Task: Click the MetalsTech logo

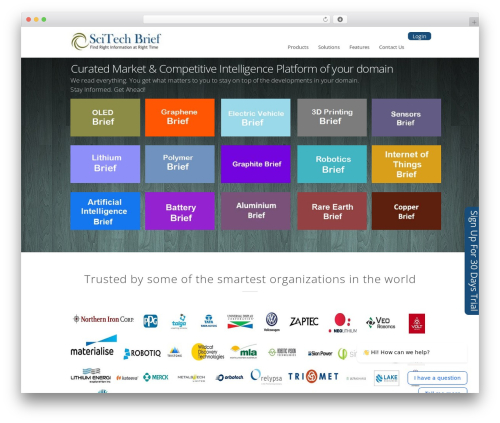Action: pos(191,378)
